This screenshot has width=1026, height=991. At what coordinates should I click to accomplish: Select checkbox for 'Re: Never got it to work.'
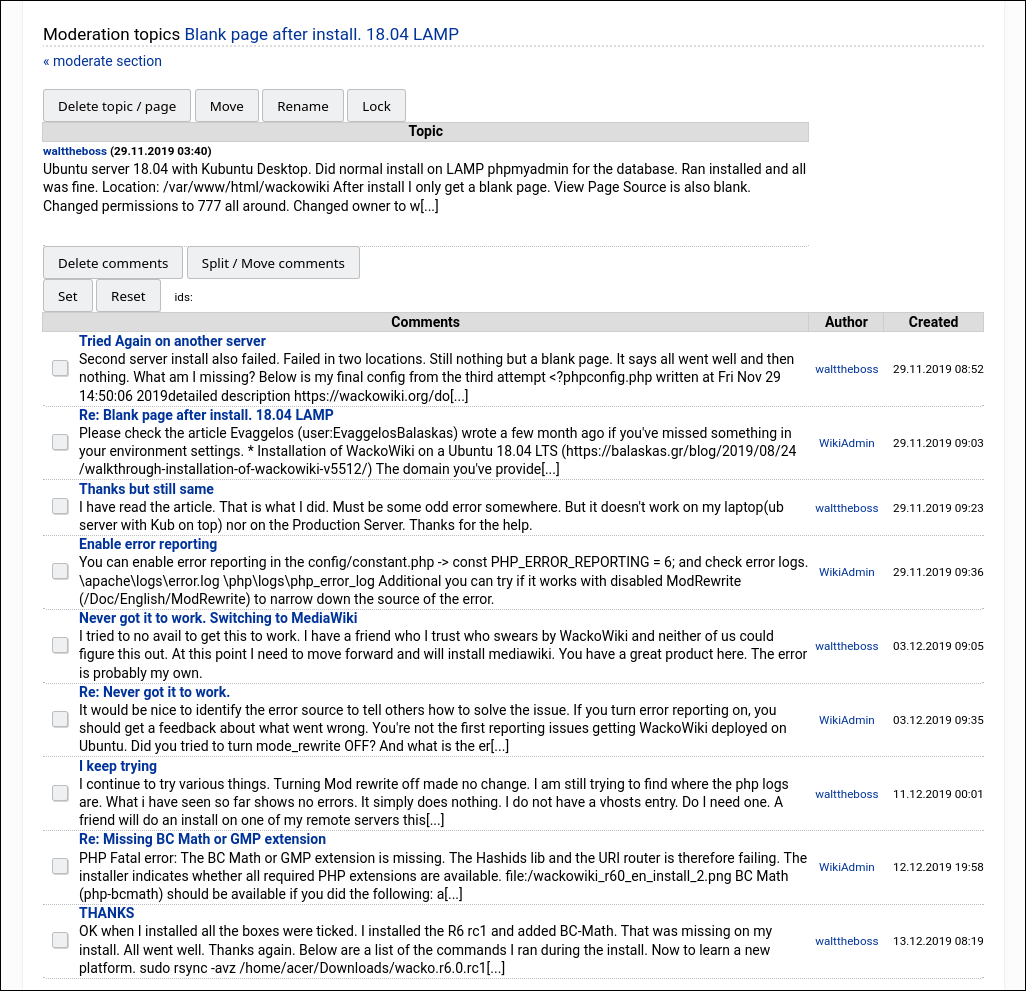coord(60,719)
